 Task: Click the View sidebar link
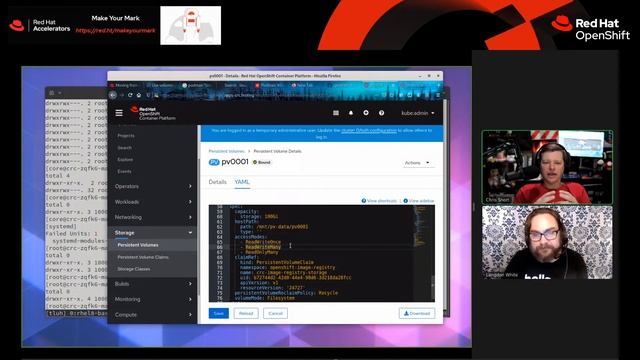click(x=419, y=201)
